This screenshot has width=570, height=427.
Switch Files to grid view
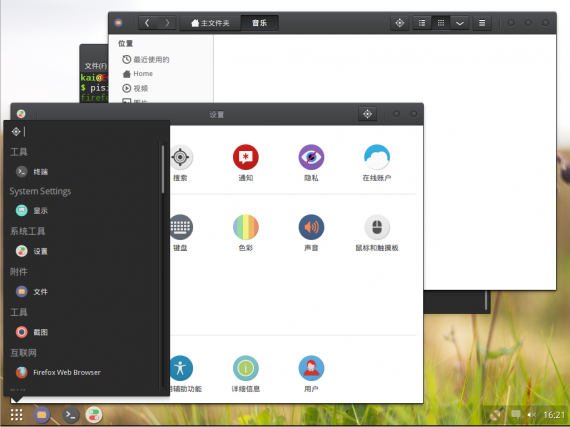[x=441, y=23]
